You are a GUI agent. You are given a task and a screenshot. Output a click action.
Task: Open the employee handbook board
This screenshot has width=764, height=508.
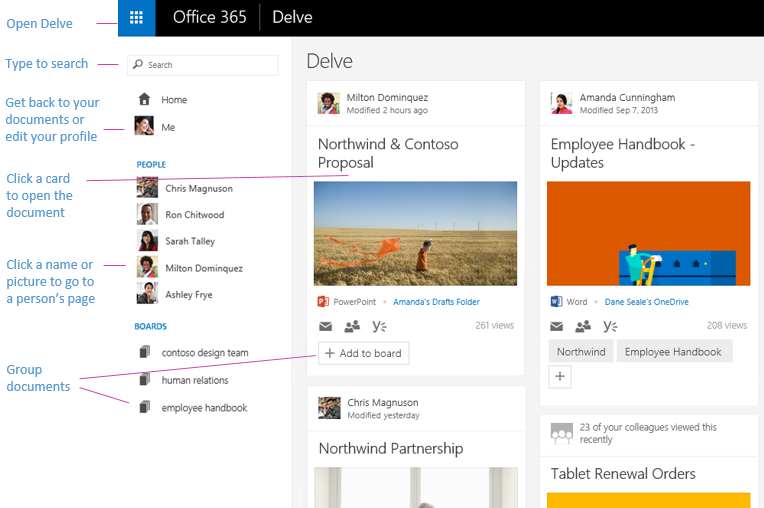pyautogui.click(x=204, y=408)
